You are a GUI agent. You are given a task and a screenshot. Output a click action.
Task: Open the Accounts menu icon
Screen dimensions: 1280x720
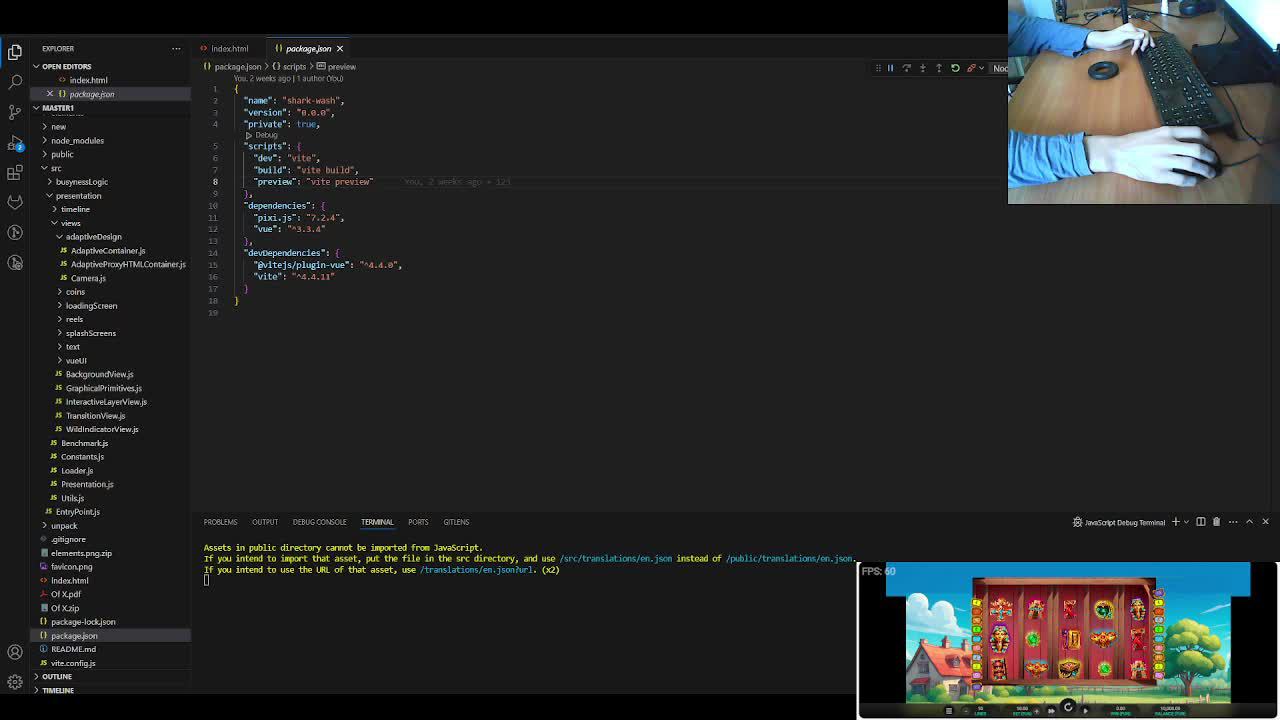click(x=15, y=653)
